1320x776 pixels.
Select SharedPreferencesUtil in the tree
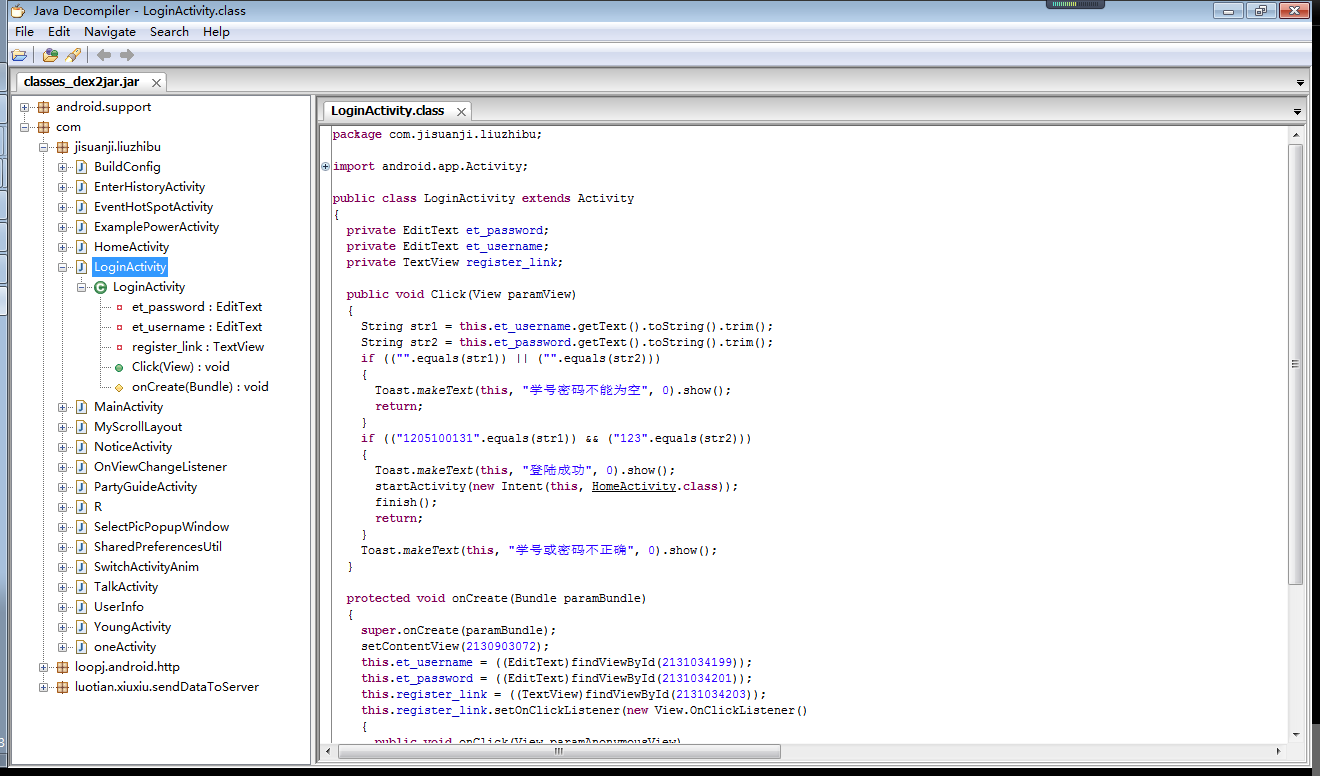click(158, 547)
